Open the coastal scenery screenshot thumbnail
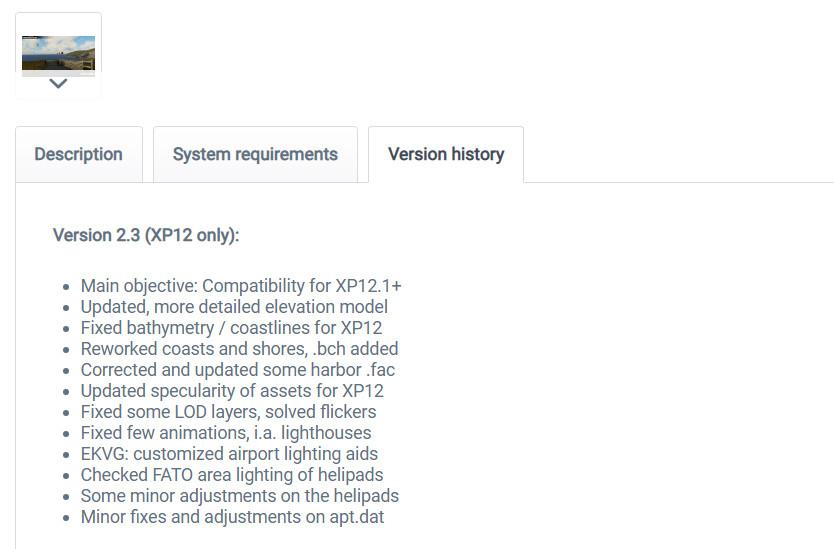Viewport: 834px width, 549px height. 59,53
